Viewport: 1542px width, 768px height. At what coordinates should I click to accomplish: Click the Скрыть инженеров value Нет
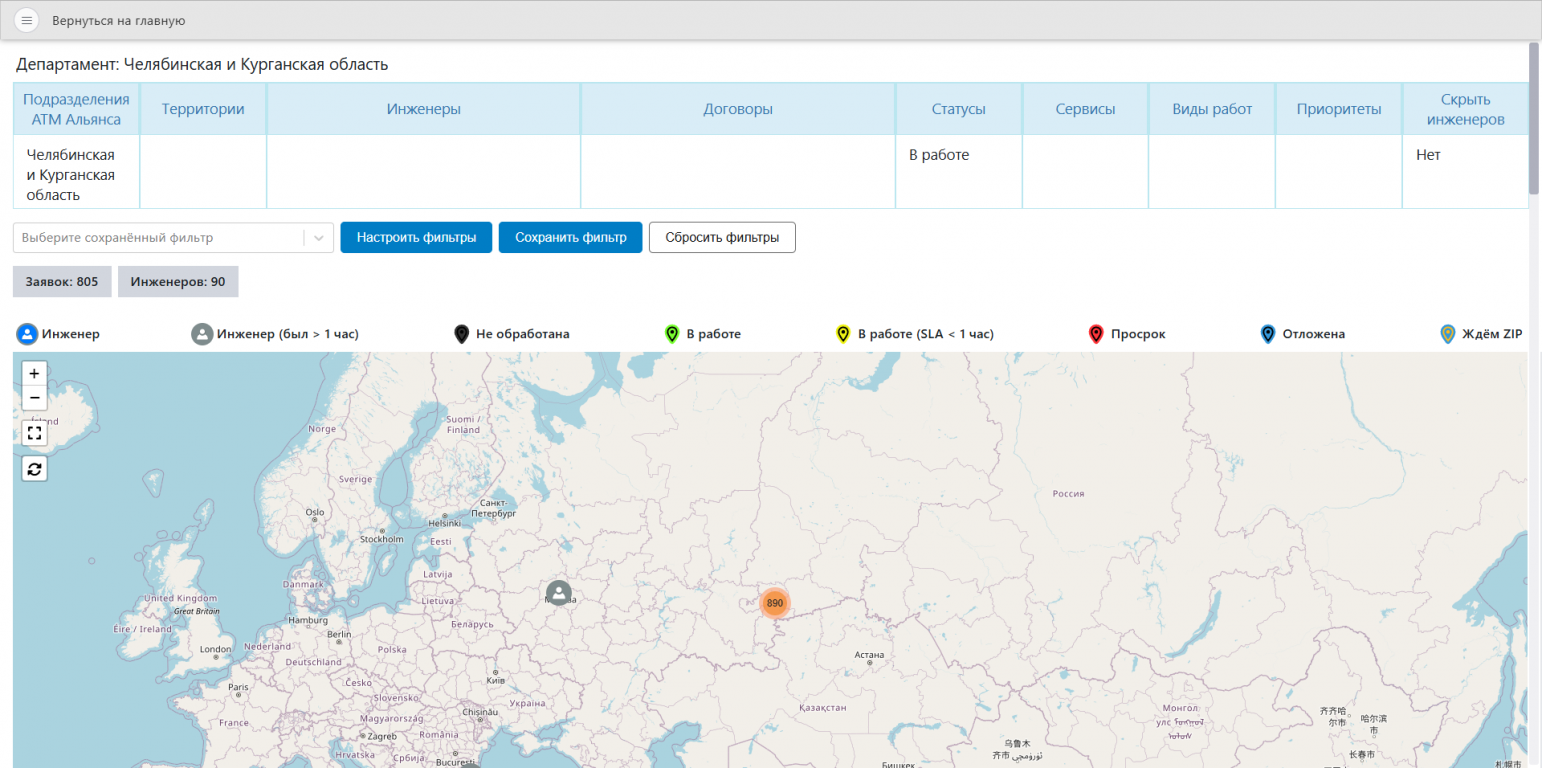(1428, 155)
